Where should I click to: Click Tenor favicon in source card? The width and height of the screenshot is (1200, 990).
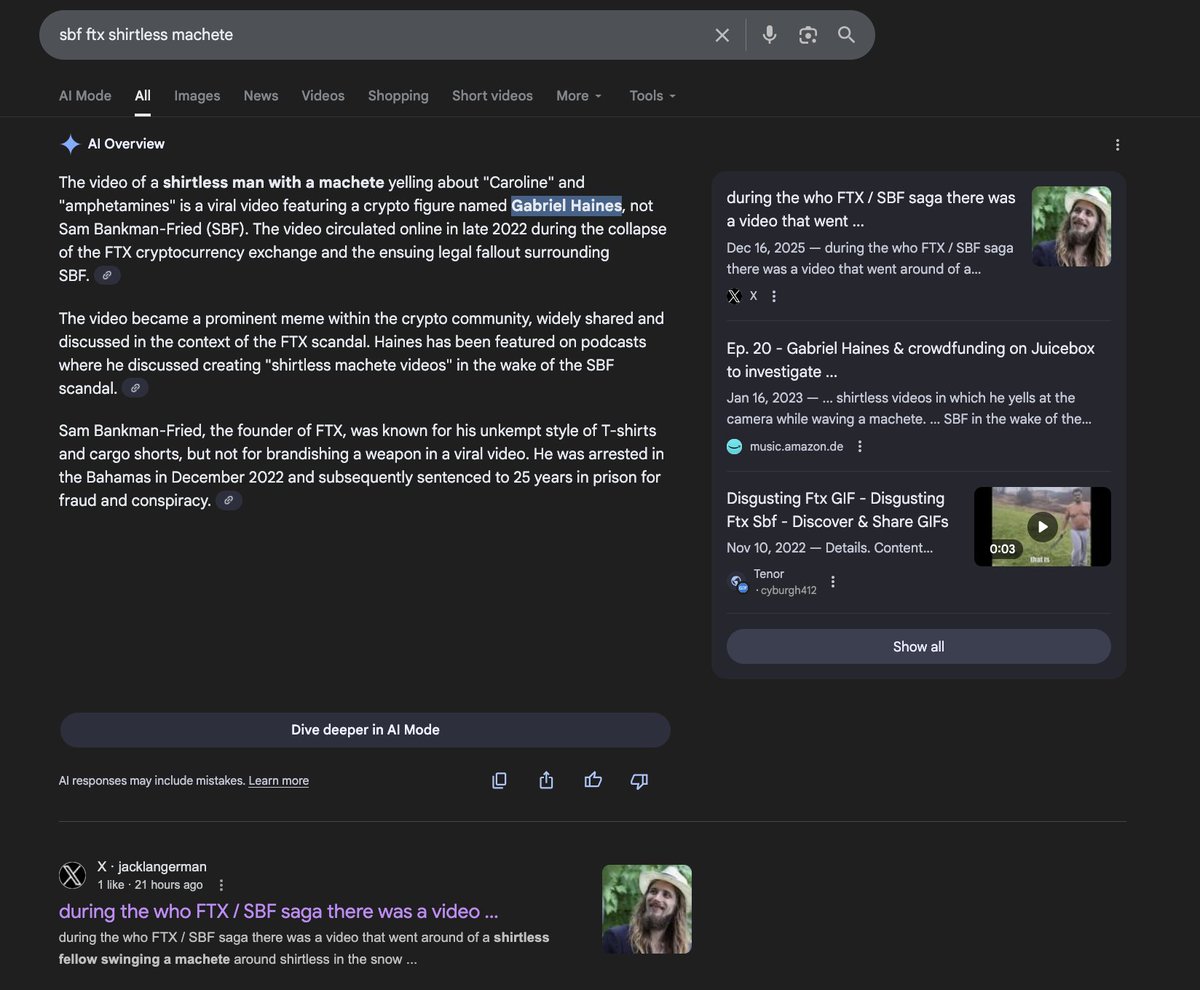click(737, 581)
